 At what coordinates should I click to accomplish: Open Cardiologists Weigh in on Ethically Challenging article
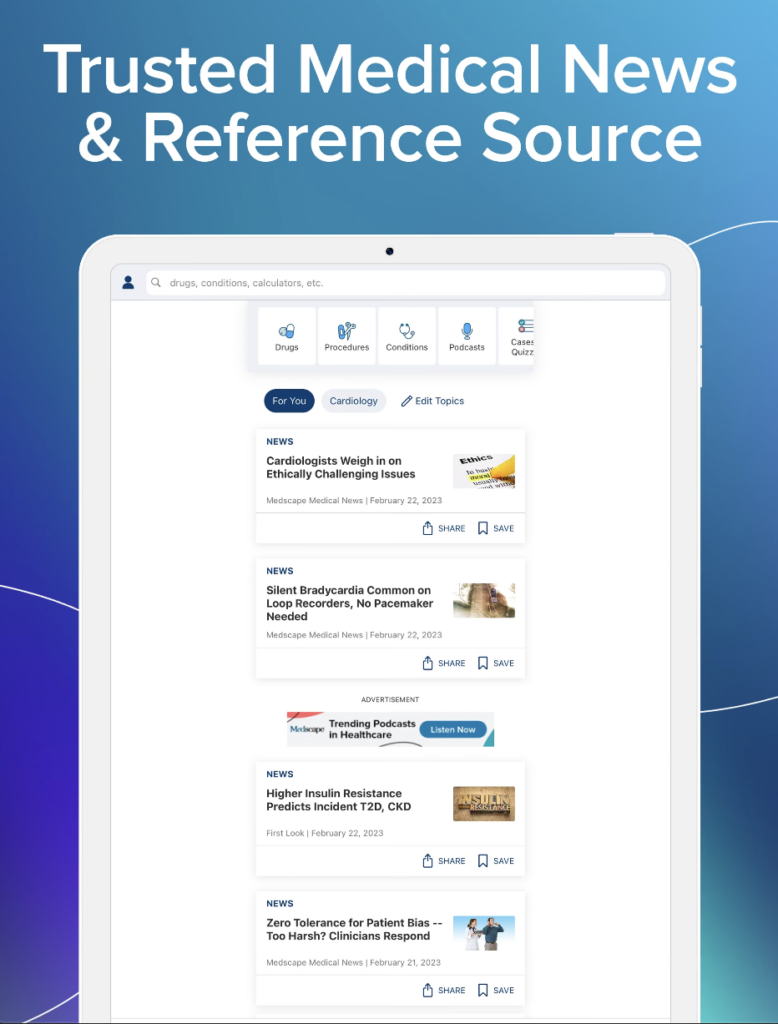[341, 468]
